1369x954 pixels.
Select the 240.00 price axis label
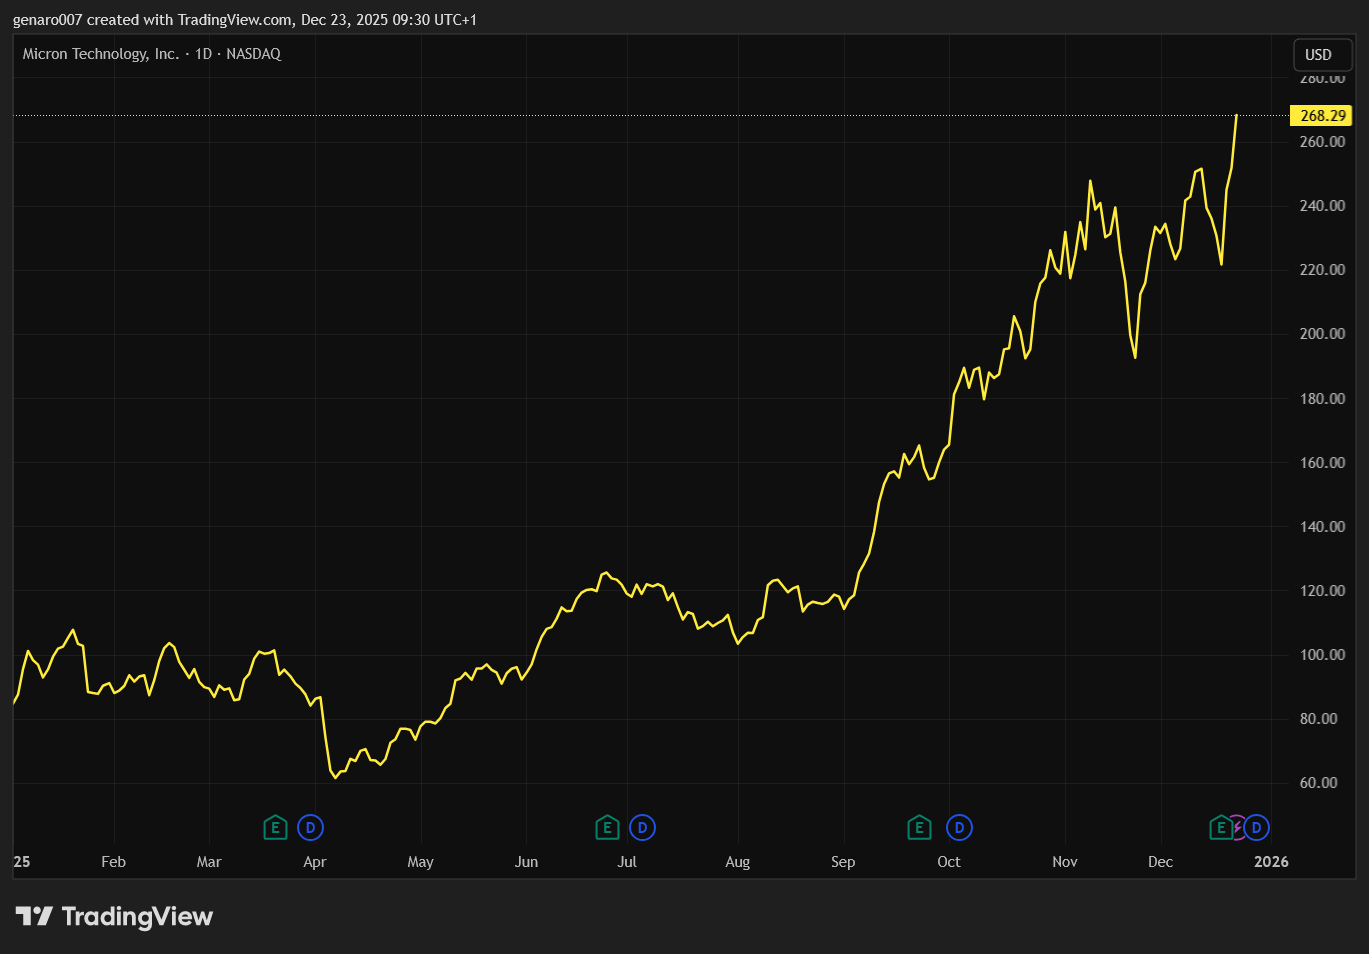(1322, 206)
